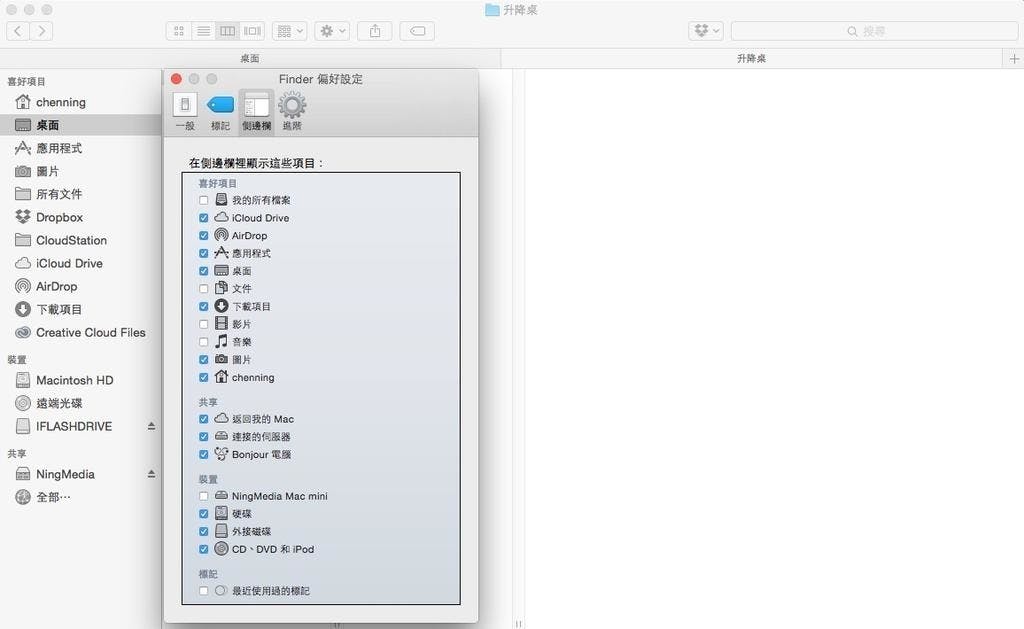Screen dimensions: 1024x629
Task: Switch to icon view in toolbar
Action: coord(179,31)
